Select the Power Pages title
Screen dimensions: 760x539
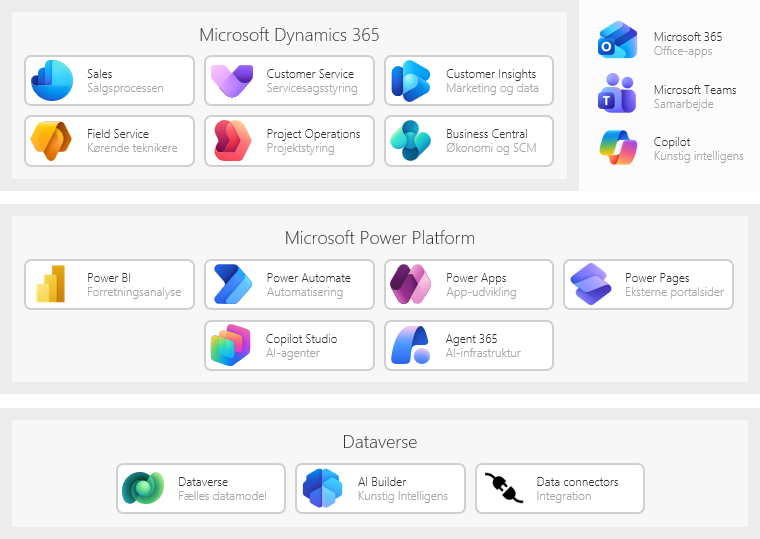(x=657, y=278)
